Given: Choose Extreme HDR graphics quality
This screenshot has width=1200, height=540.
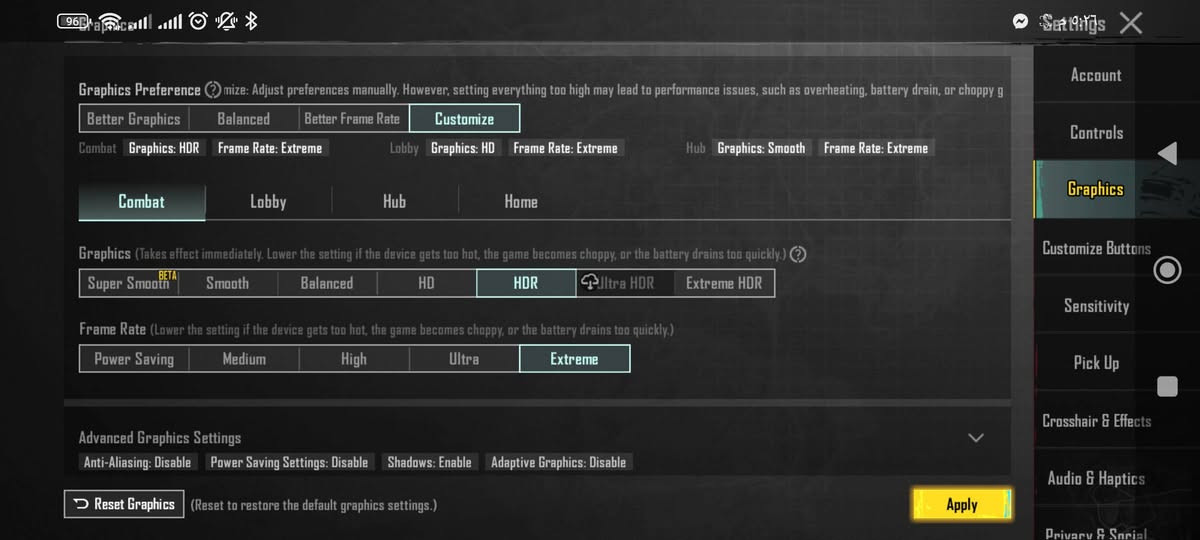Looking at the screenshot, I should [724, 283].
